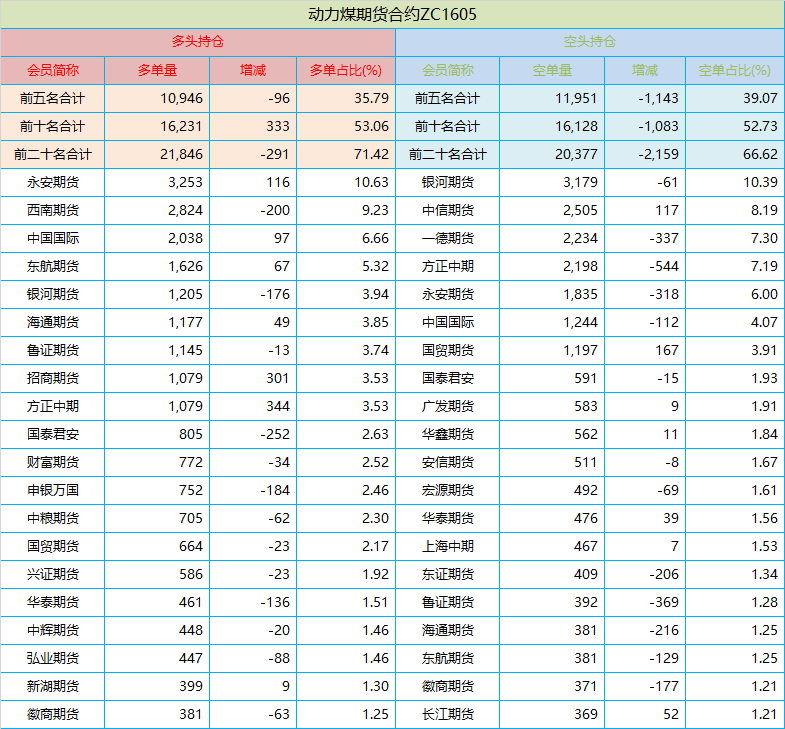785x729 pixels.
Task: Select 东证期货 member name
Action: click(448, 574)
